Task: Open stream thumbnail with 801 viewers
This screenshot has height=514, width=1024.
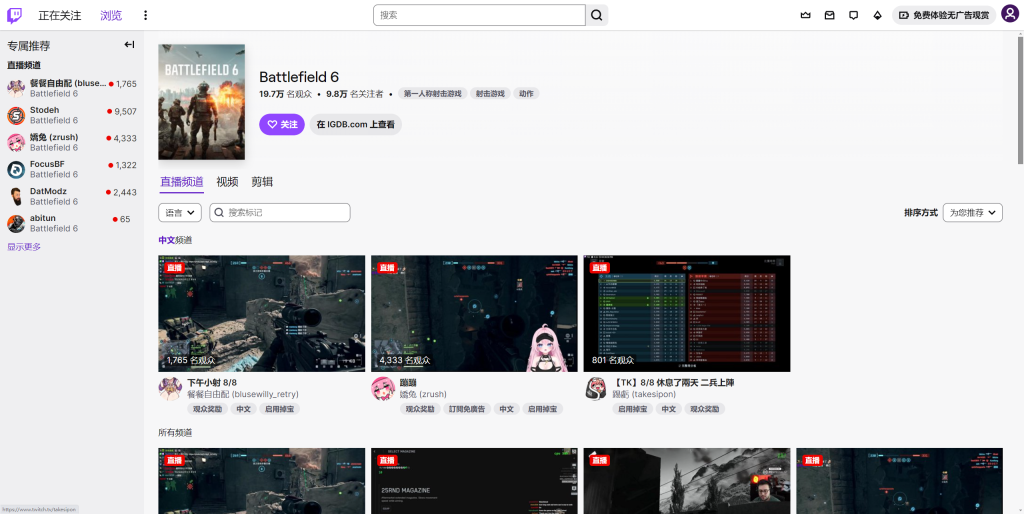Action: coord(687,313)
